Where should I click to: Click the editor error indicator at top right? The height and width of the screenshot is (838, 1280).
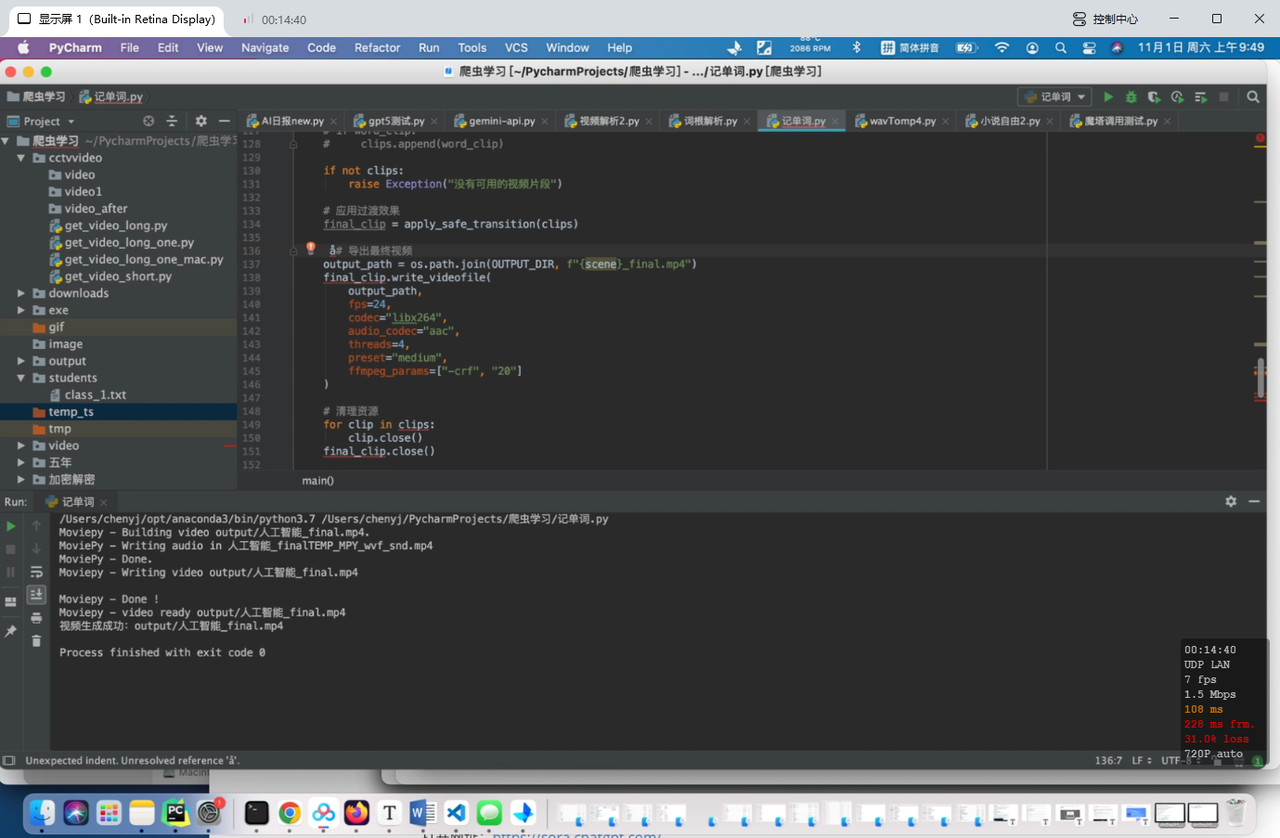1260,138
